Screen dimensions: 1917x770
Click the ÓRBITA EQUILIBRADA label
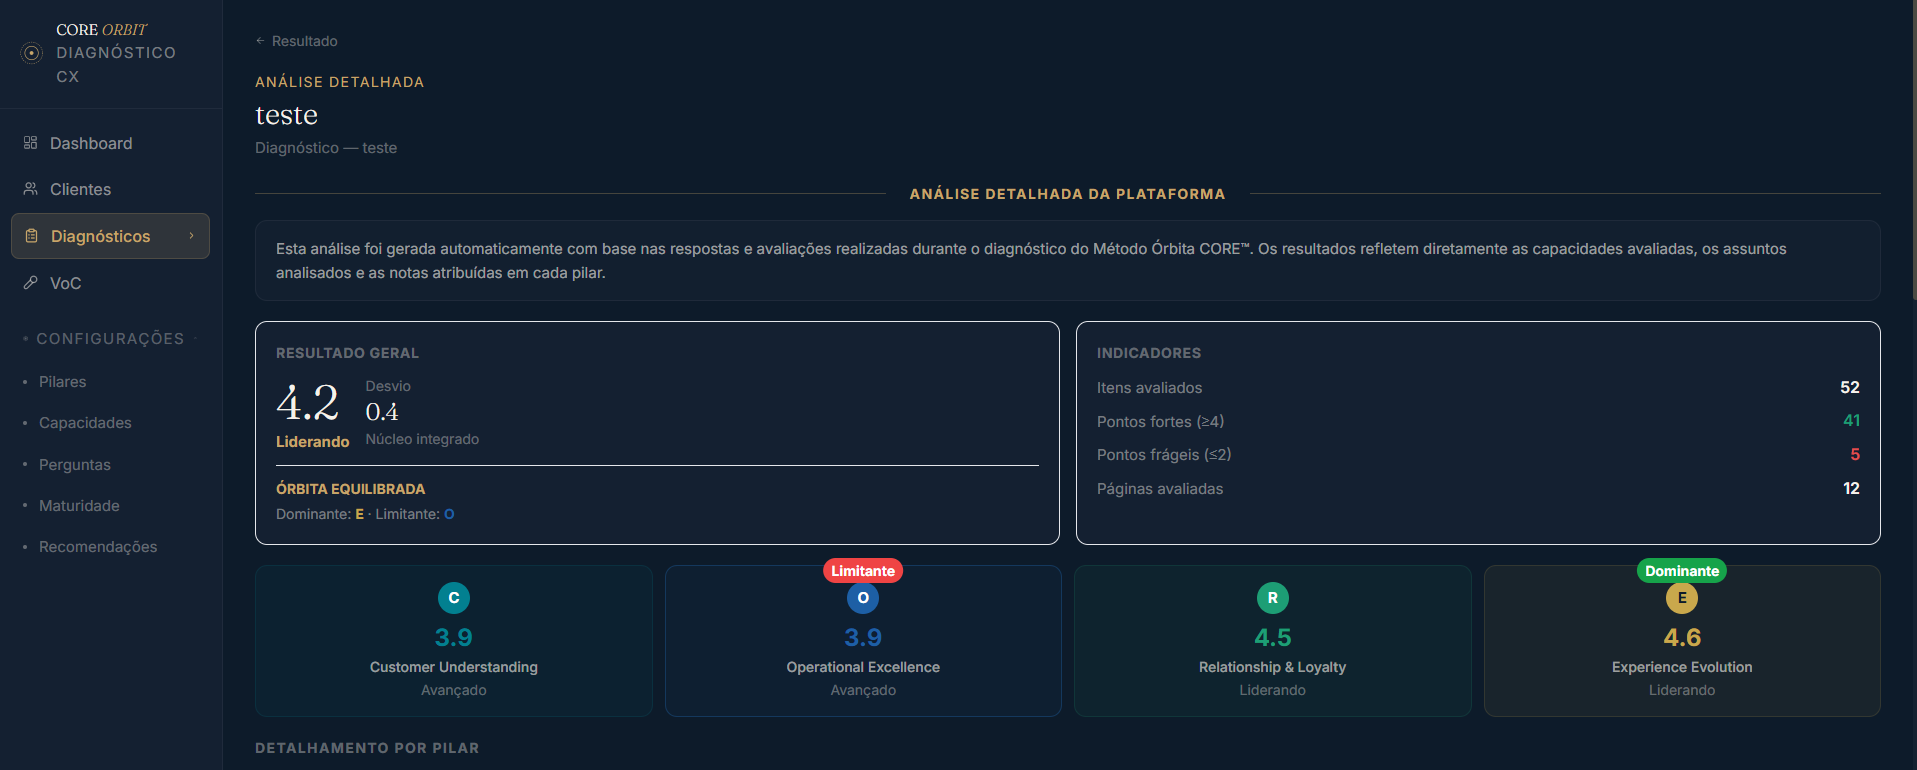tap(350, 489)
